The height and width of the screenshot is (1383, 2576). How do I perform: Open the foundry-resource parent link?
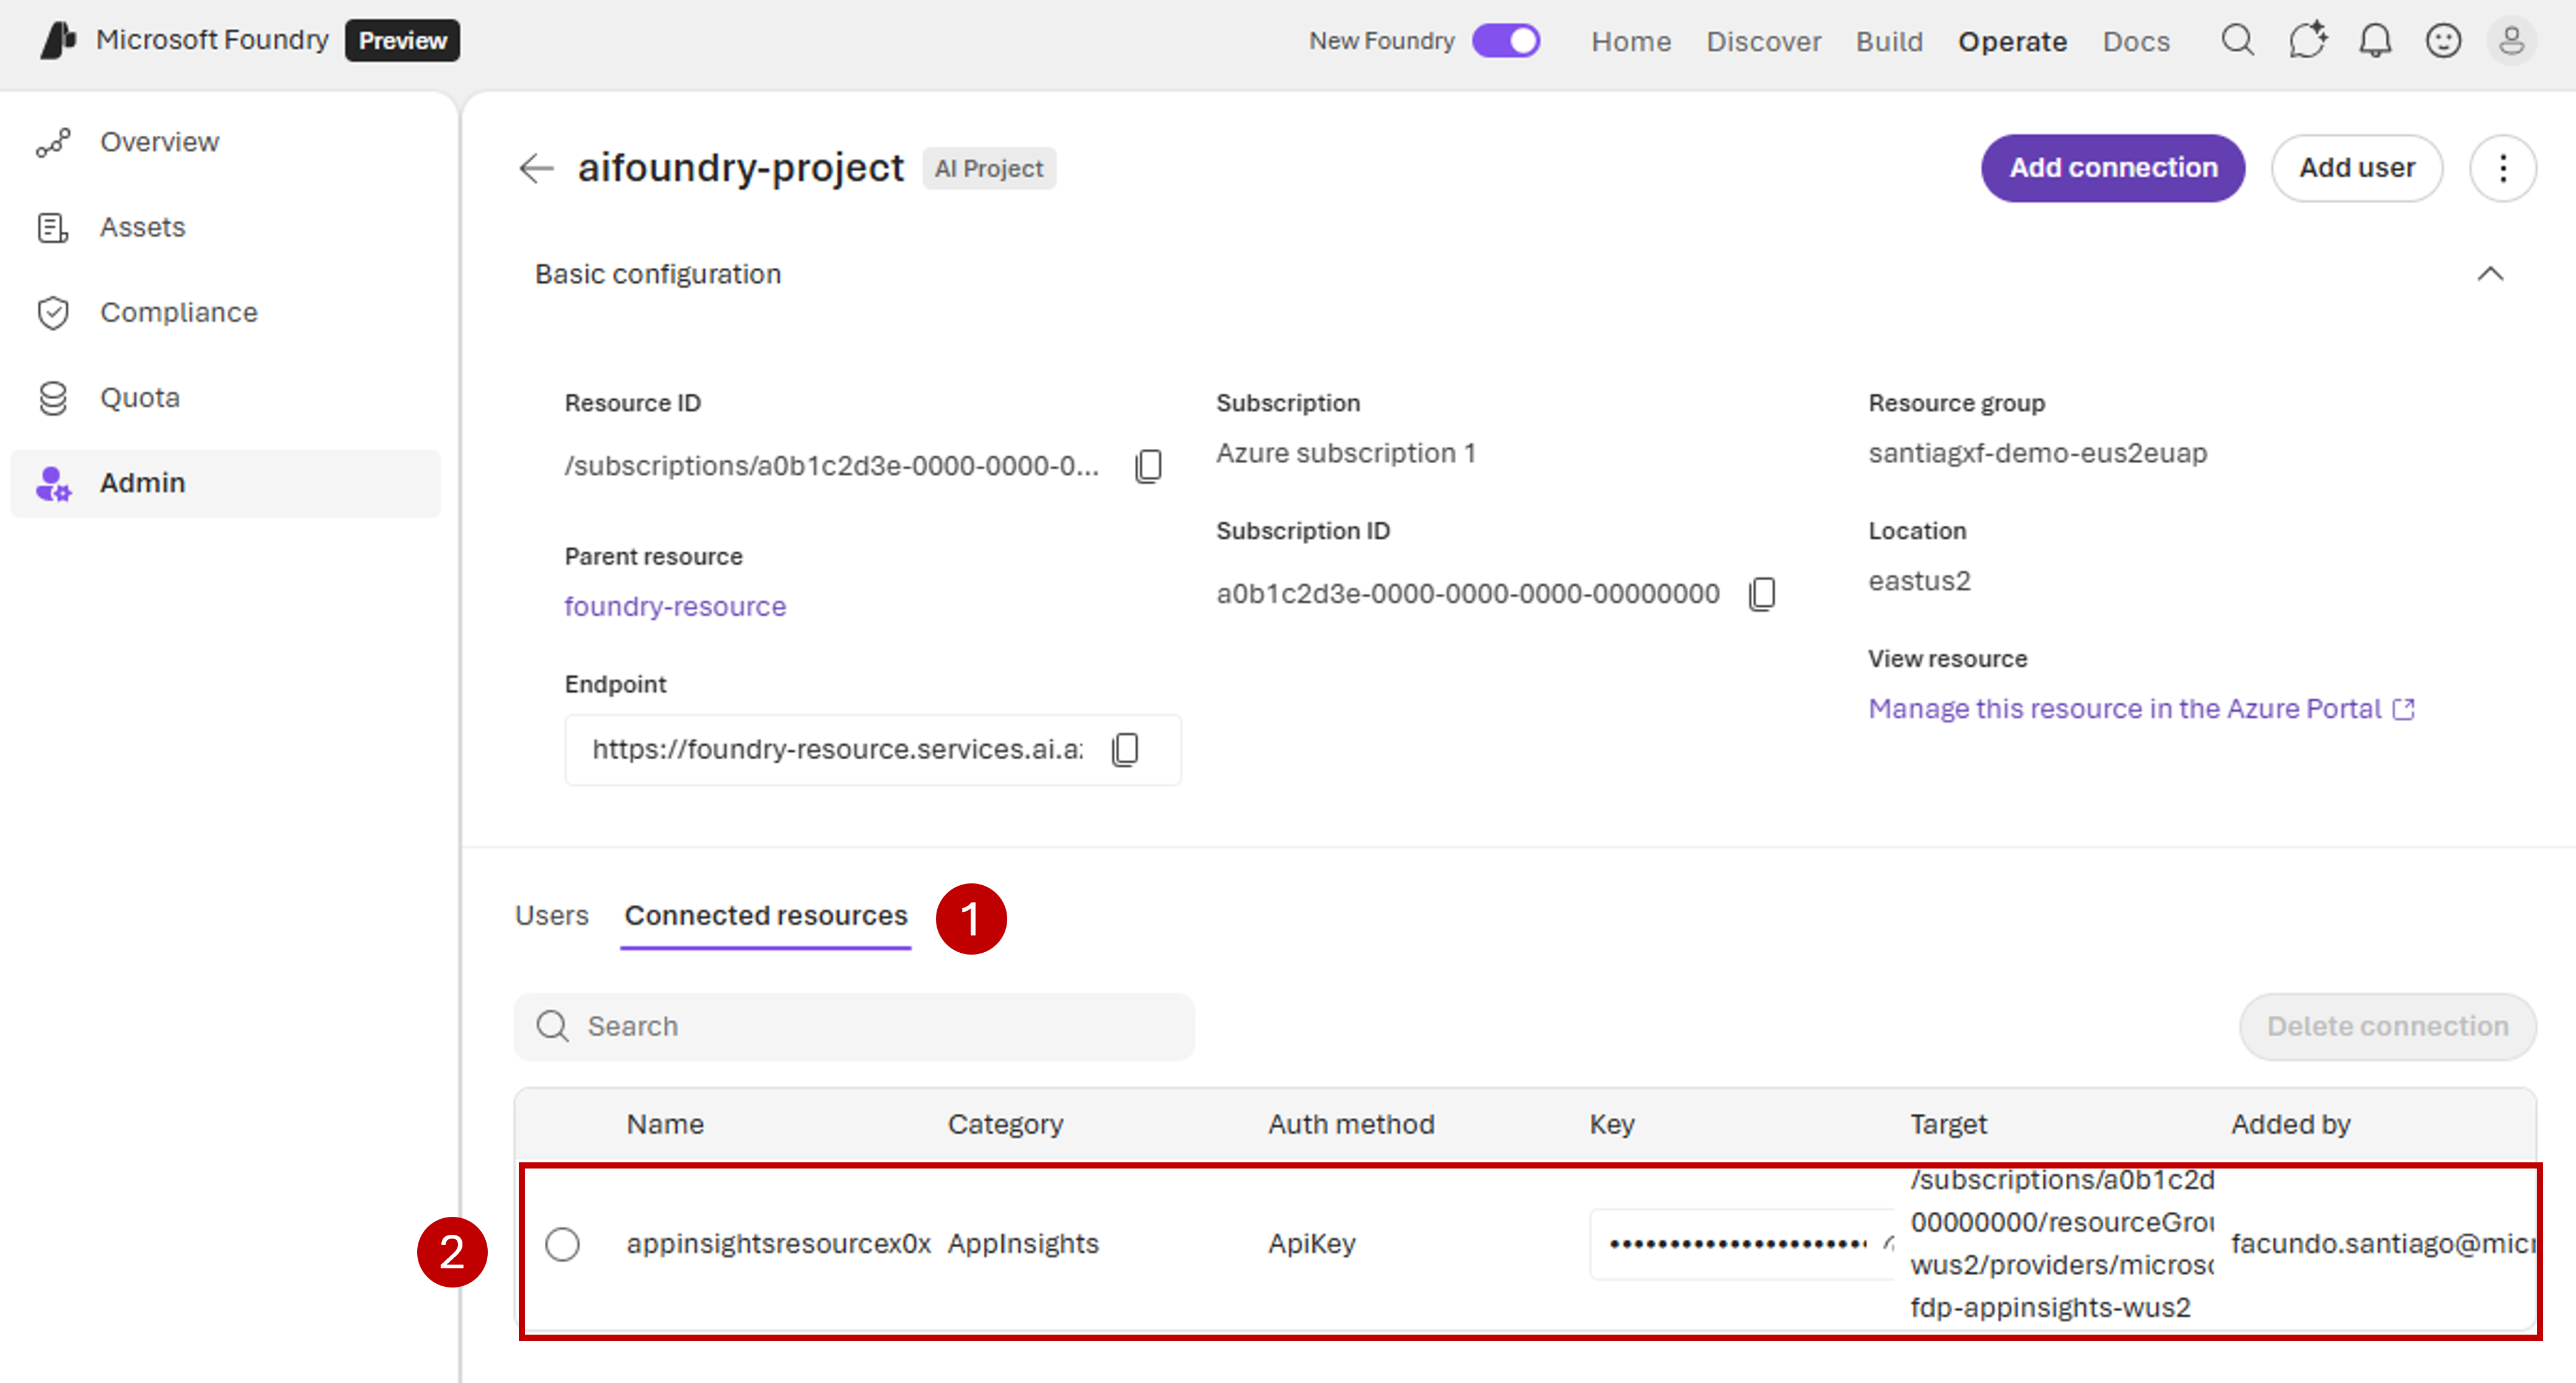point(675,606)
